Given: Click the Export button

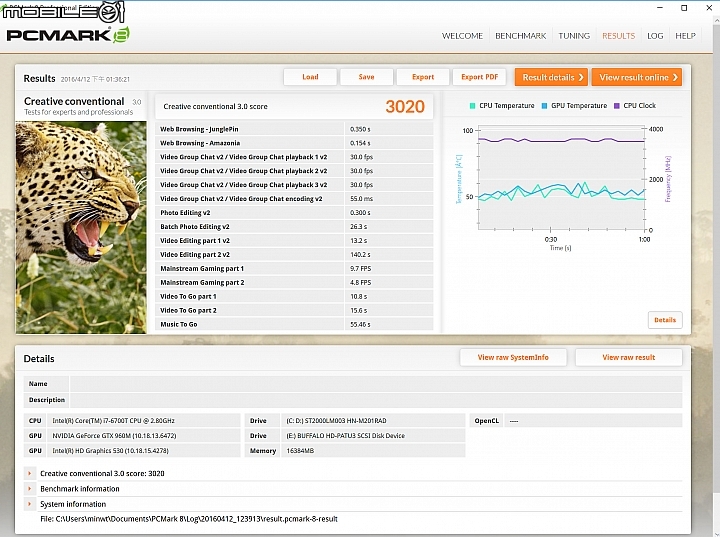Looking at the screenshot, I should [x=423, y=77].
